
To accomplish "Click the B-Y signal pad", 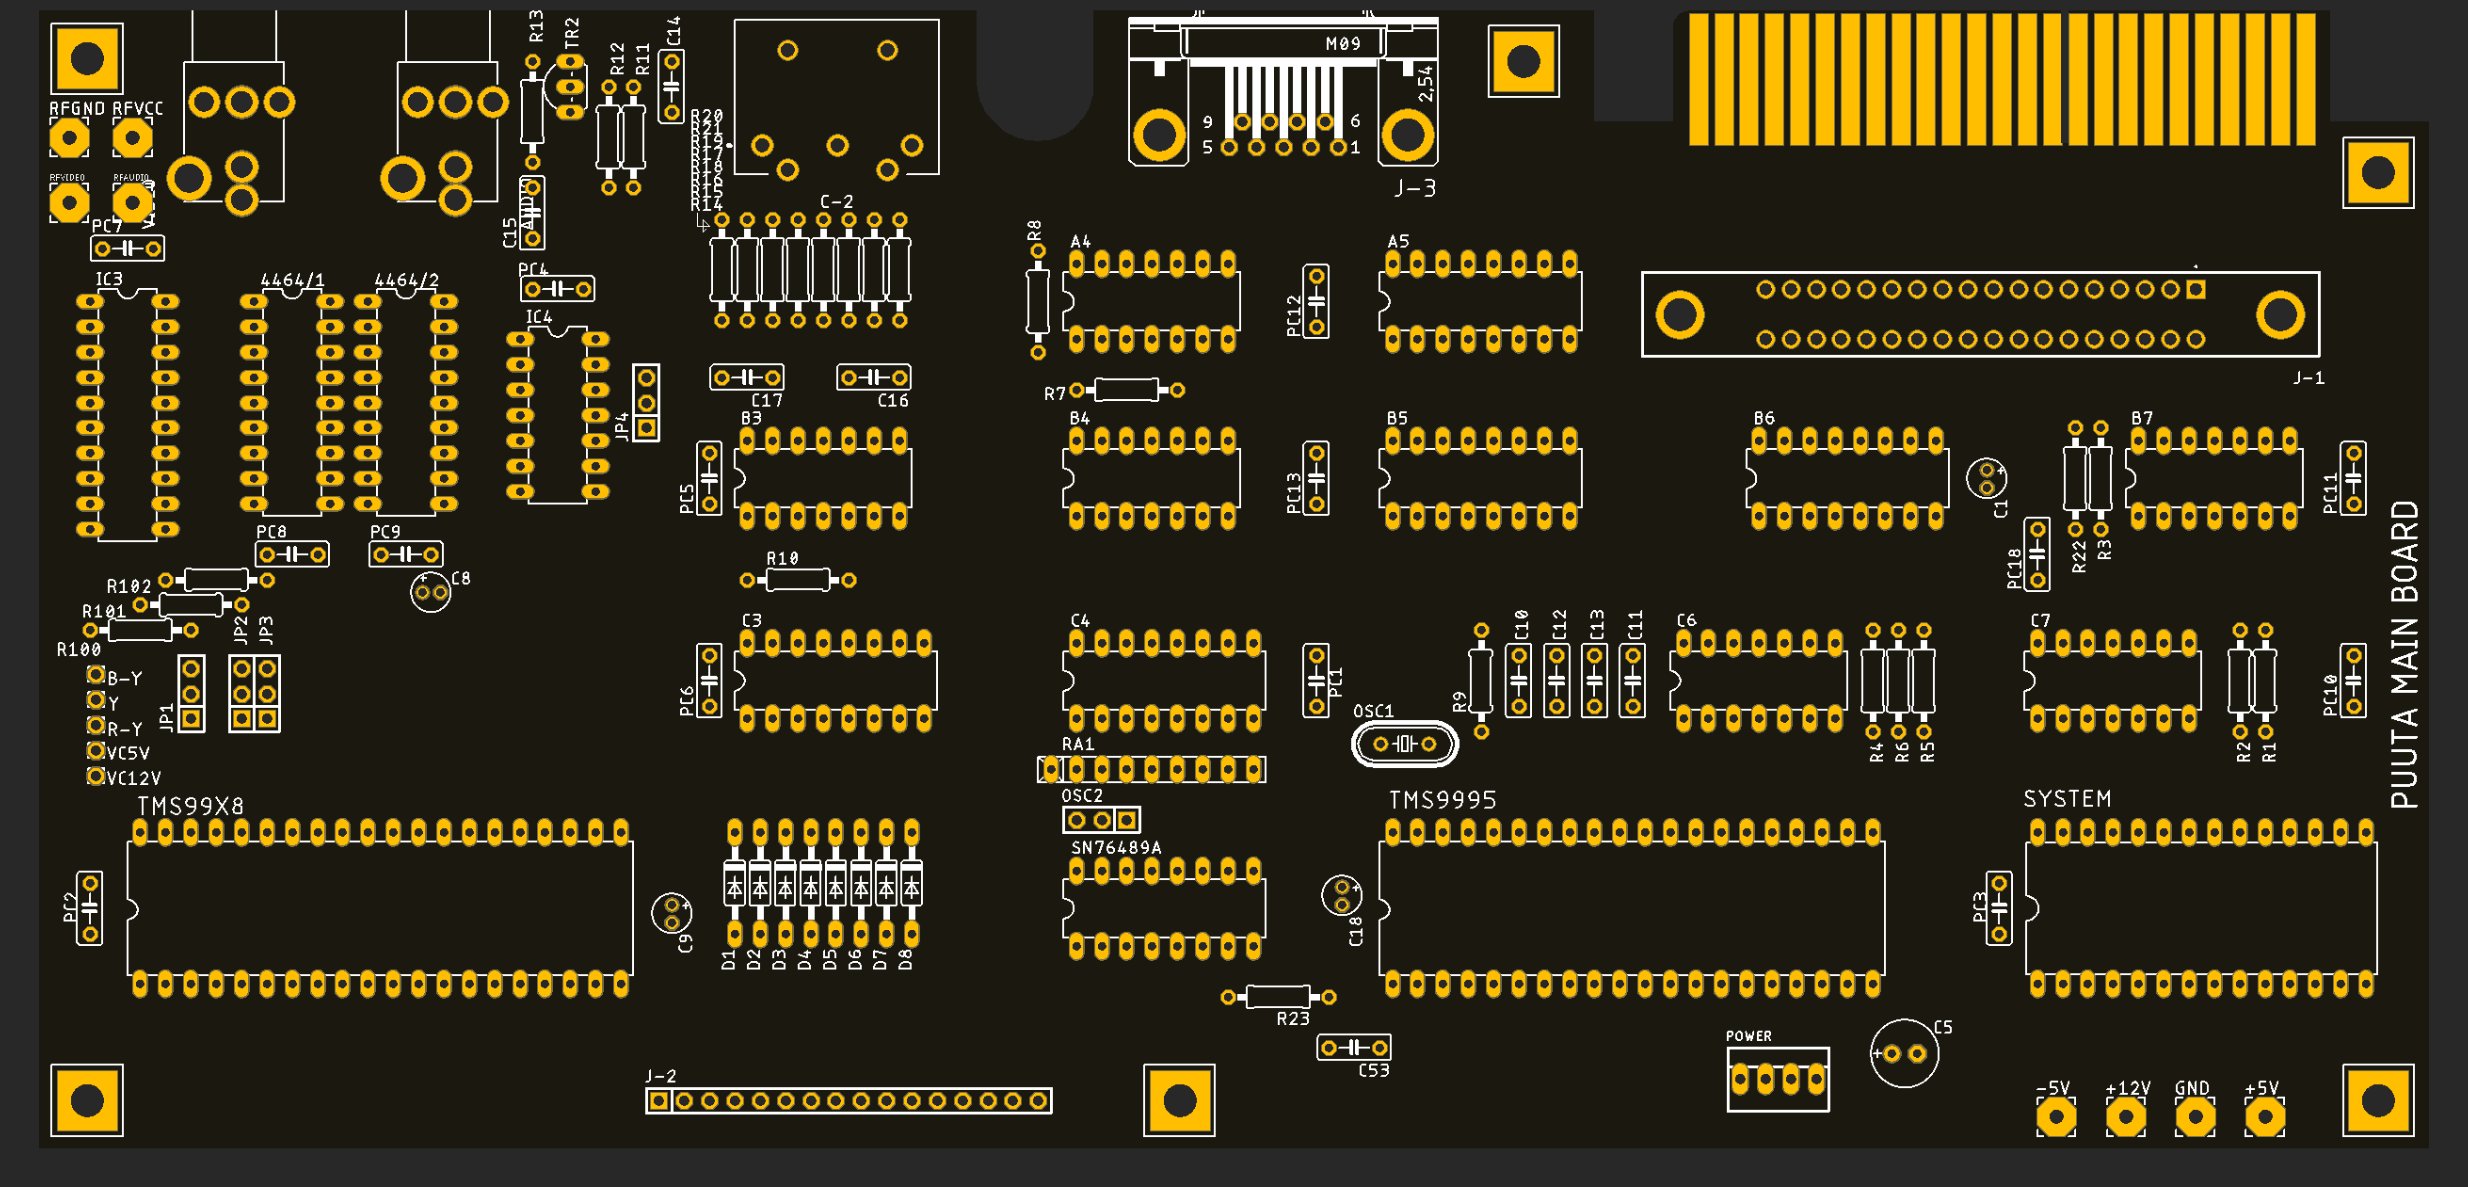I will [x=96, y=675].
